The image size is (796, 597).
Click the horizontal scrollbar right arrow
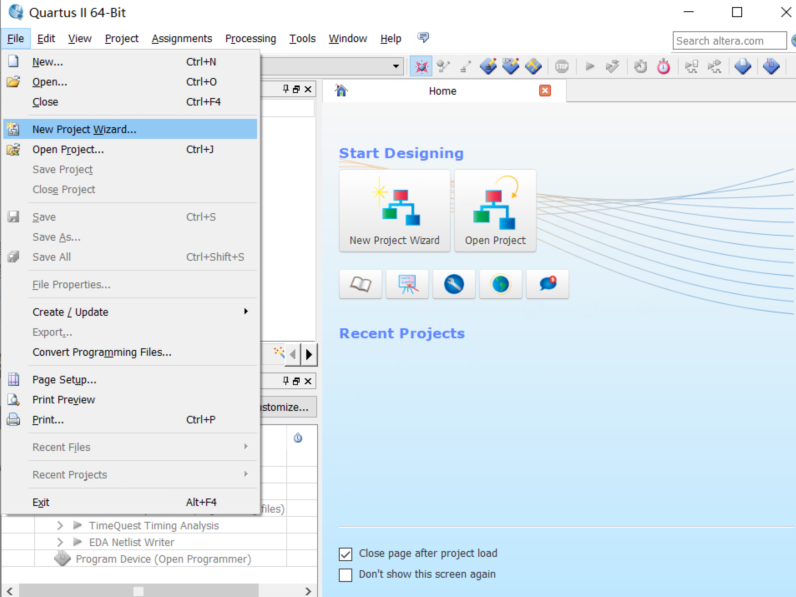coord(308,591)
